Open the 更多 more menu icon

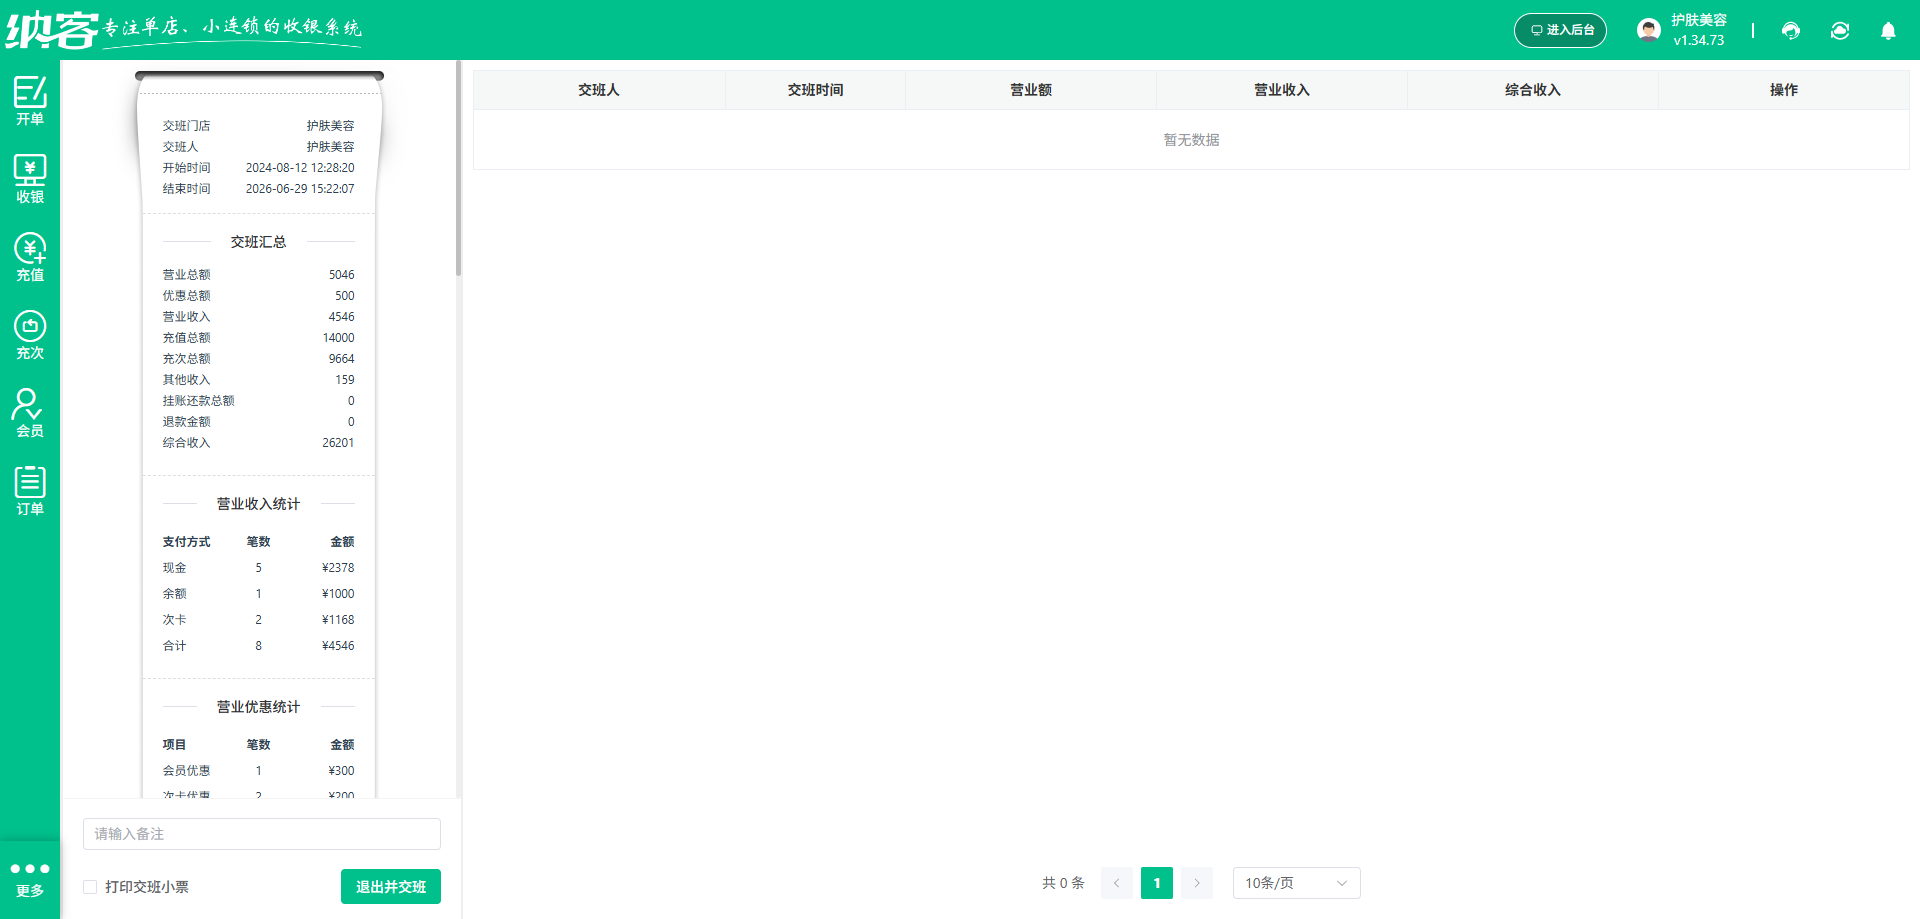pos(30,879)
